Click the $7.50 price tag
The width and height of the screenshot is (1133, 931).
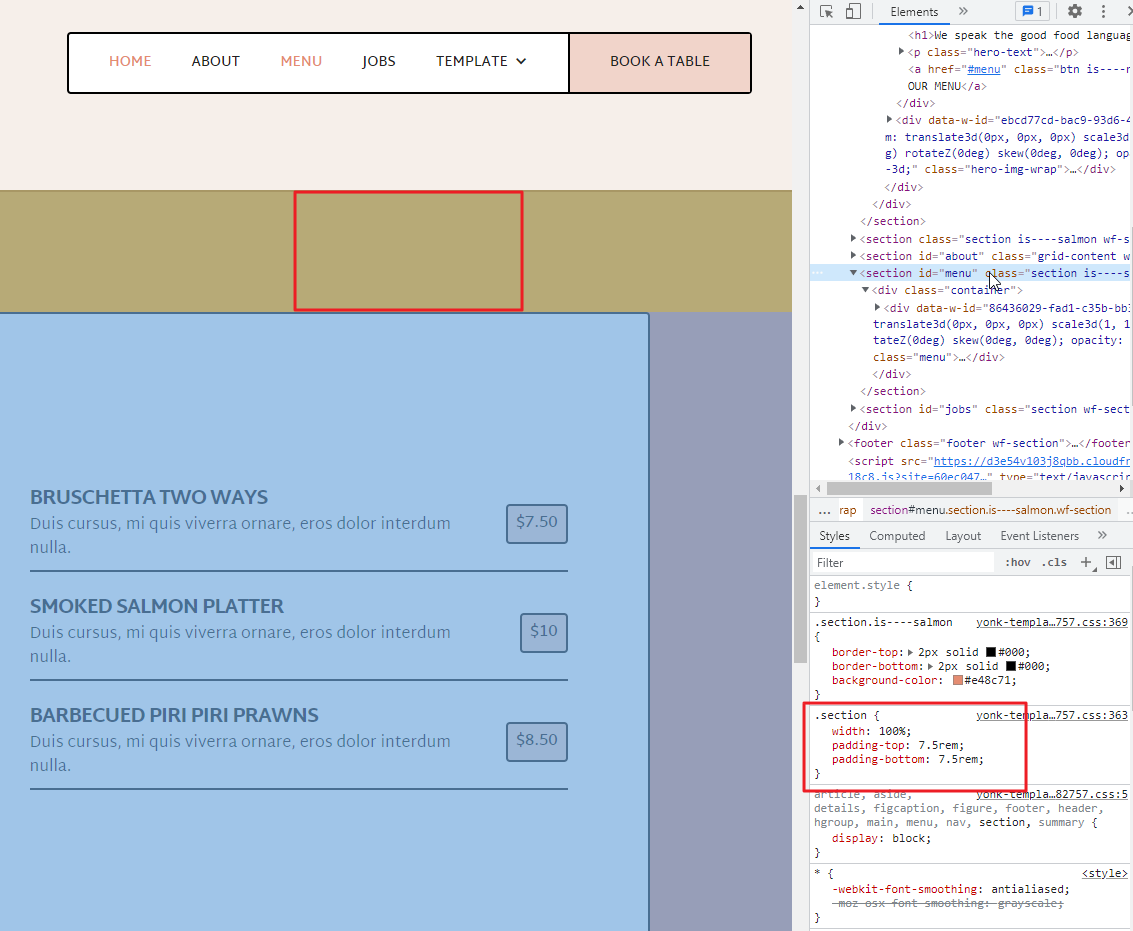point(537,523)
